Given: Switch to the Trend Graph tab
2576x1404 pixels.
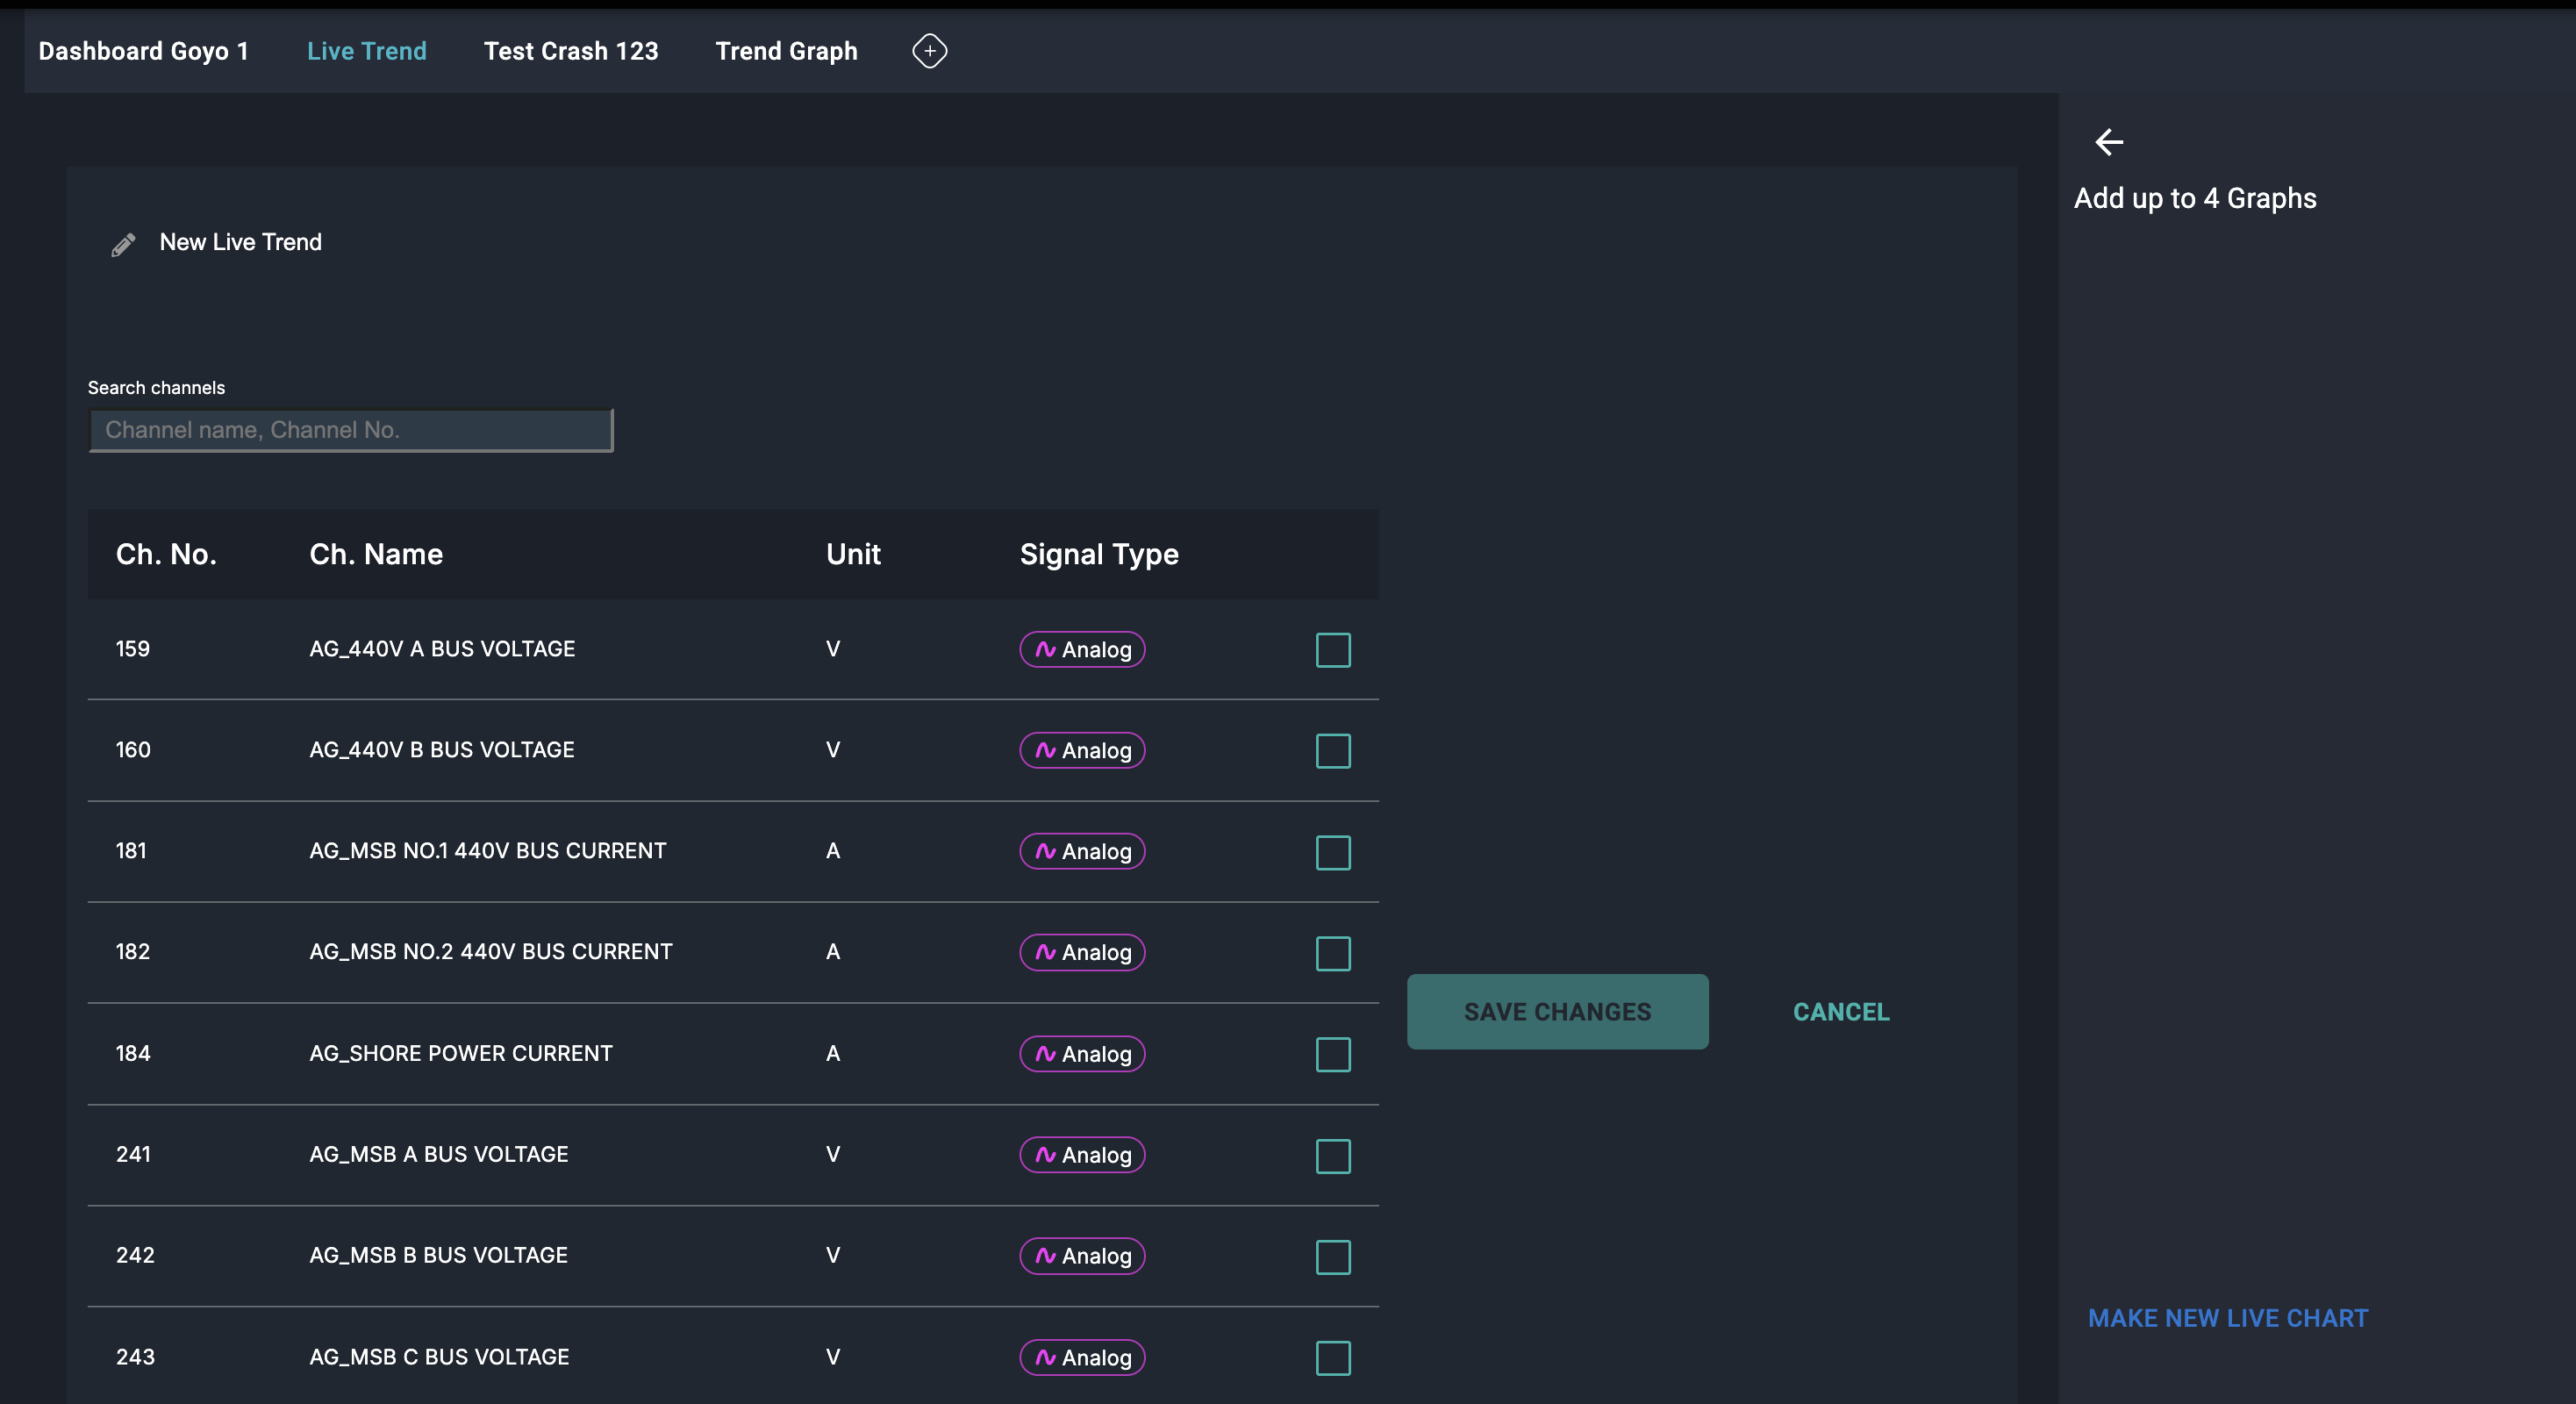Looking at the screenshot, I should pos(786,51).
